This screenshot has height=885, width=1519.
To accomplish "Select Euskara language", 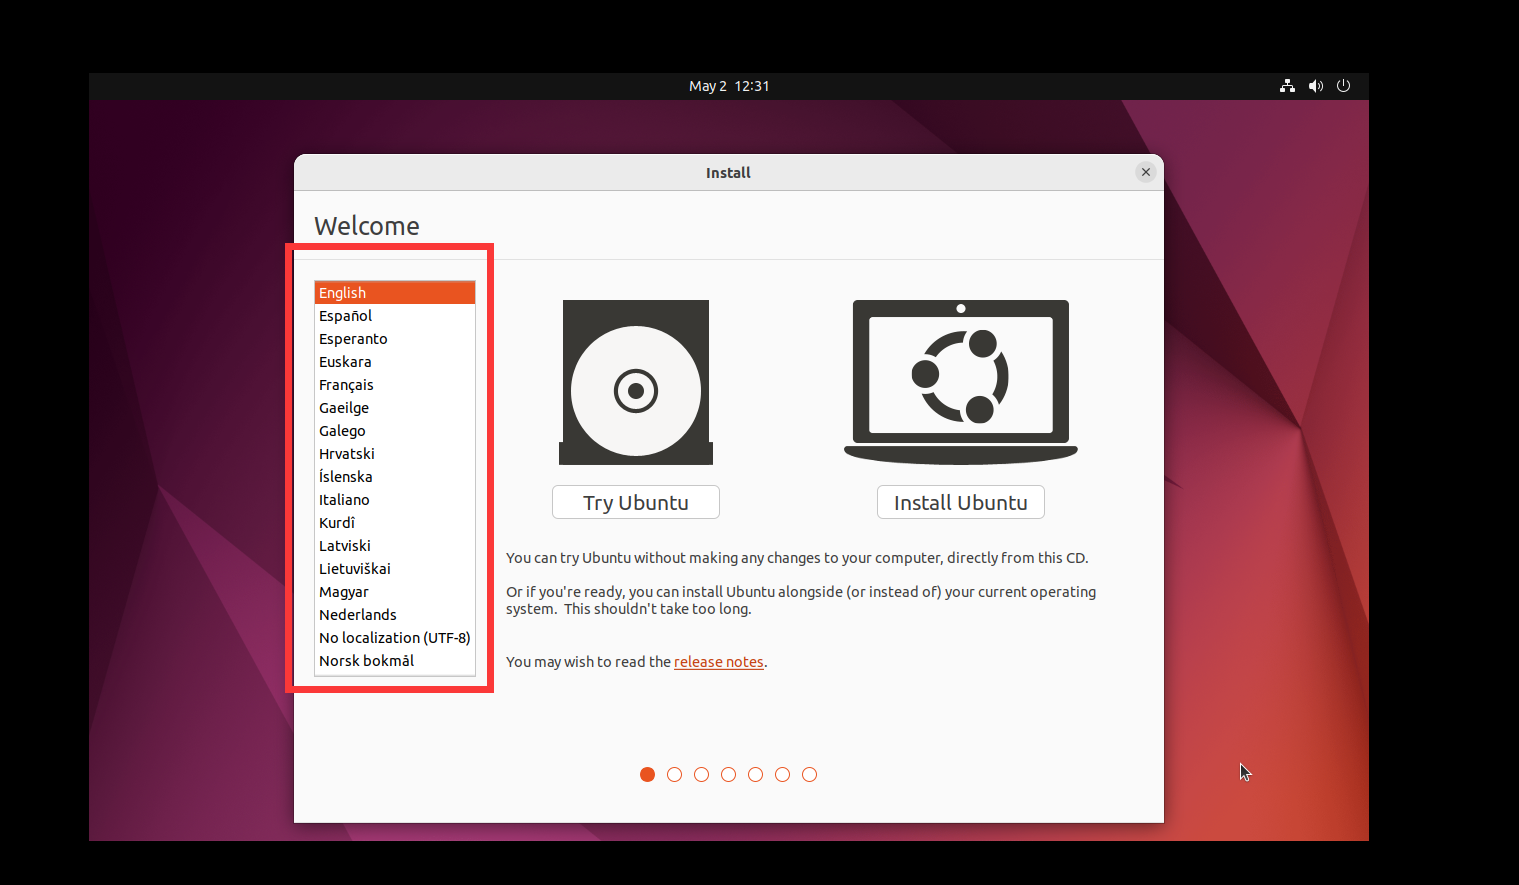I will (395, 362).
